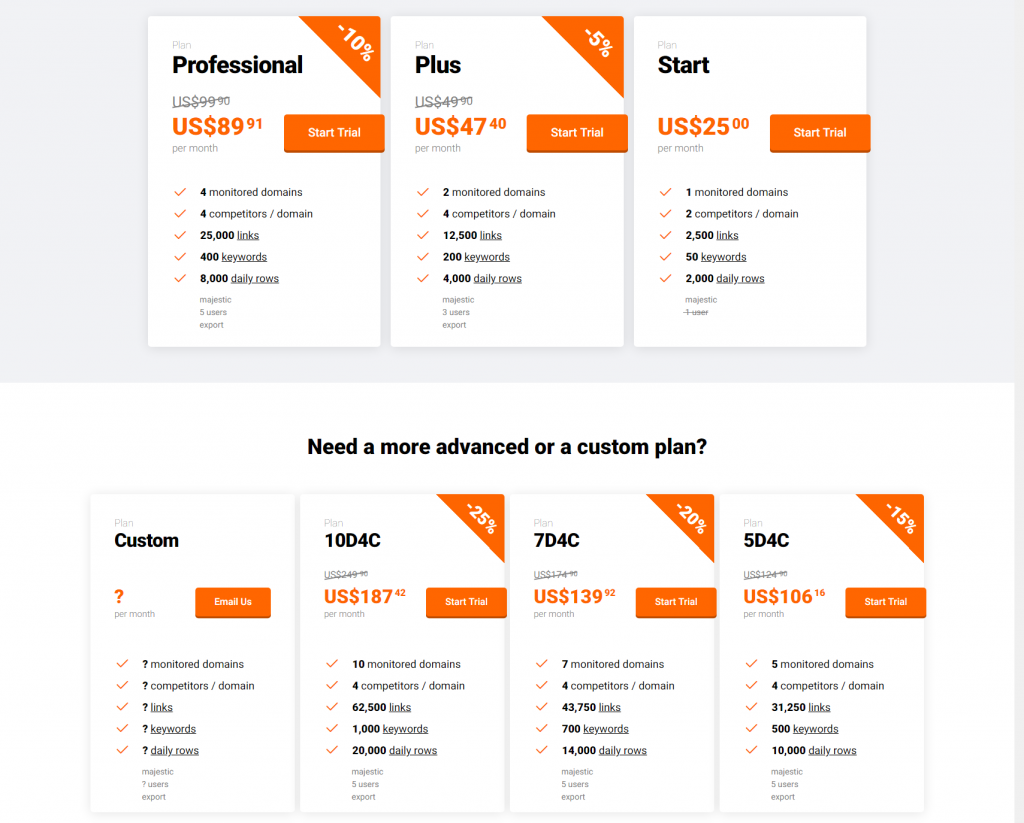Click the -10% discount ribbon on Professional

tap(354, 43)
